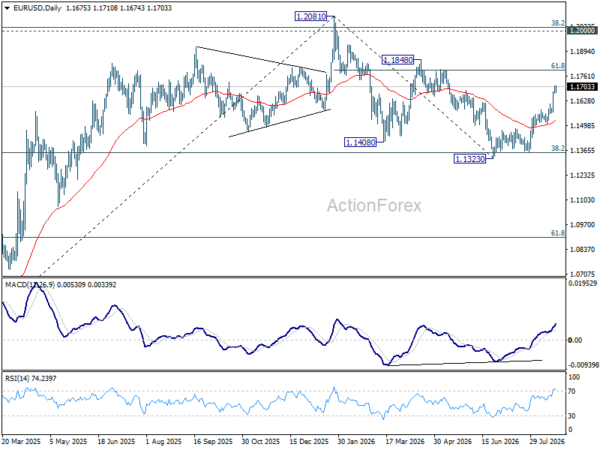Click the 1.18940 price axis value
Image resolution: width=600 pixels, height=450 pixels.
[x=582, y=52]
